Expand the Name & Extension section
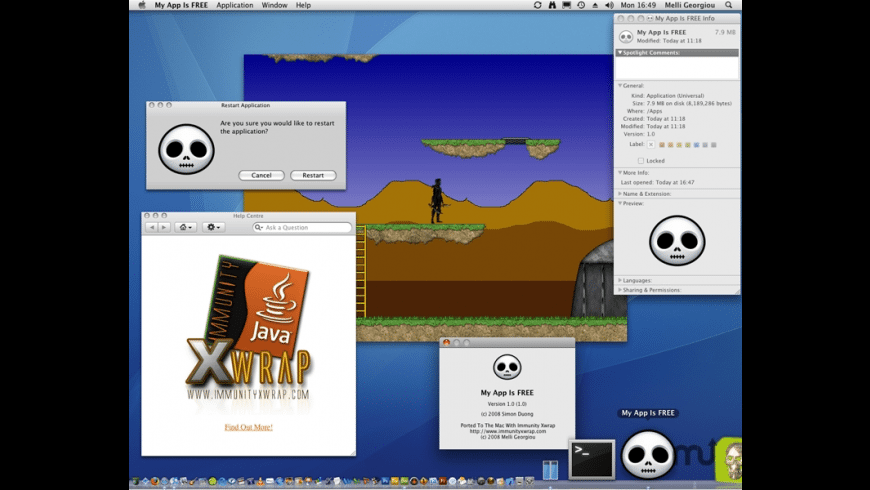The image size is (870, 490). [x=620, y=194]
